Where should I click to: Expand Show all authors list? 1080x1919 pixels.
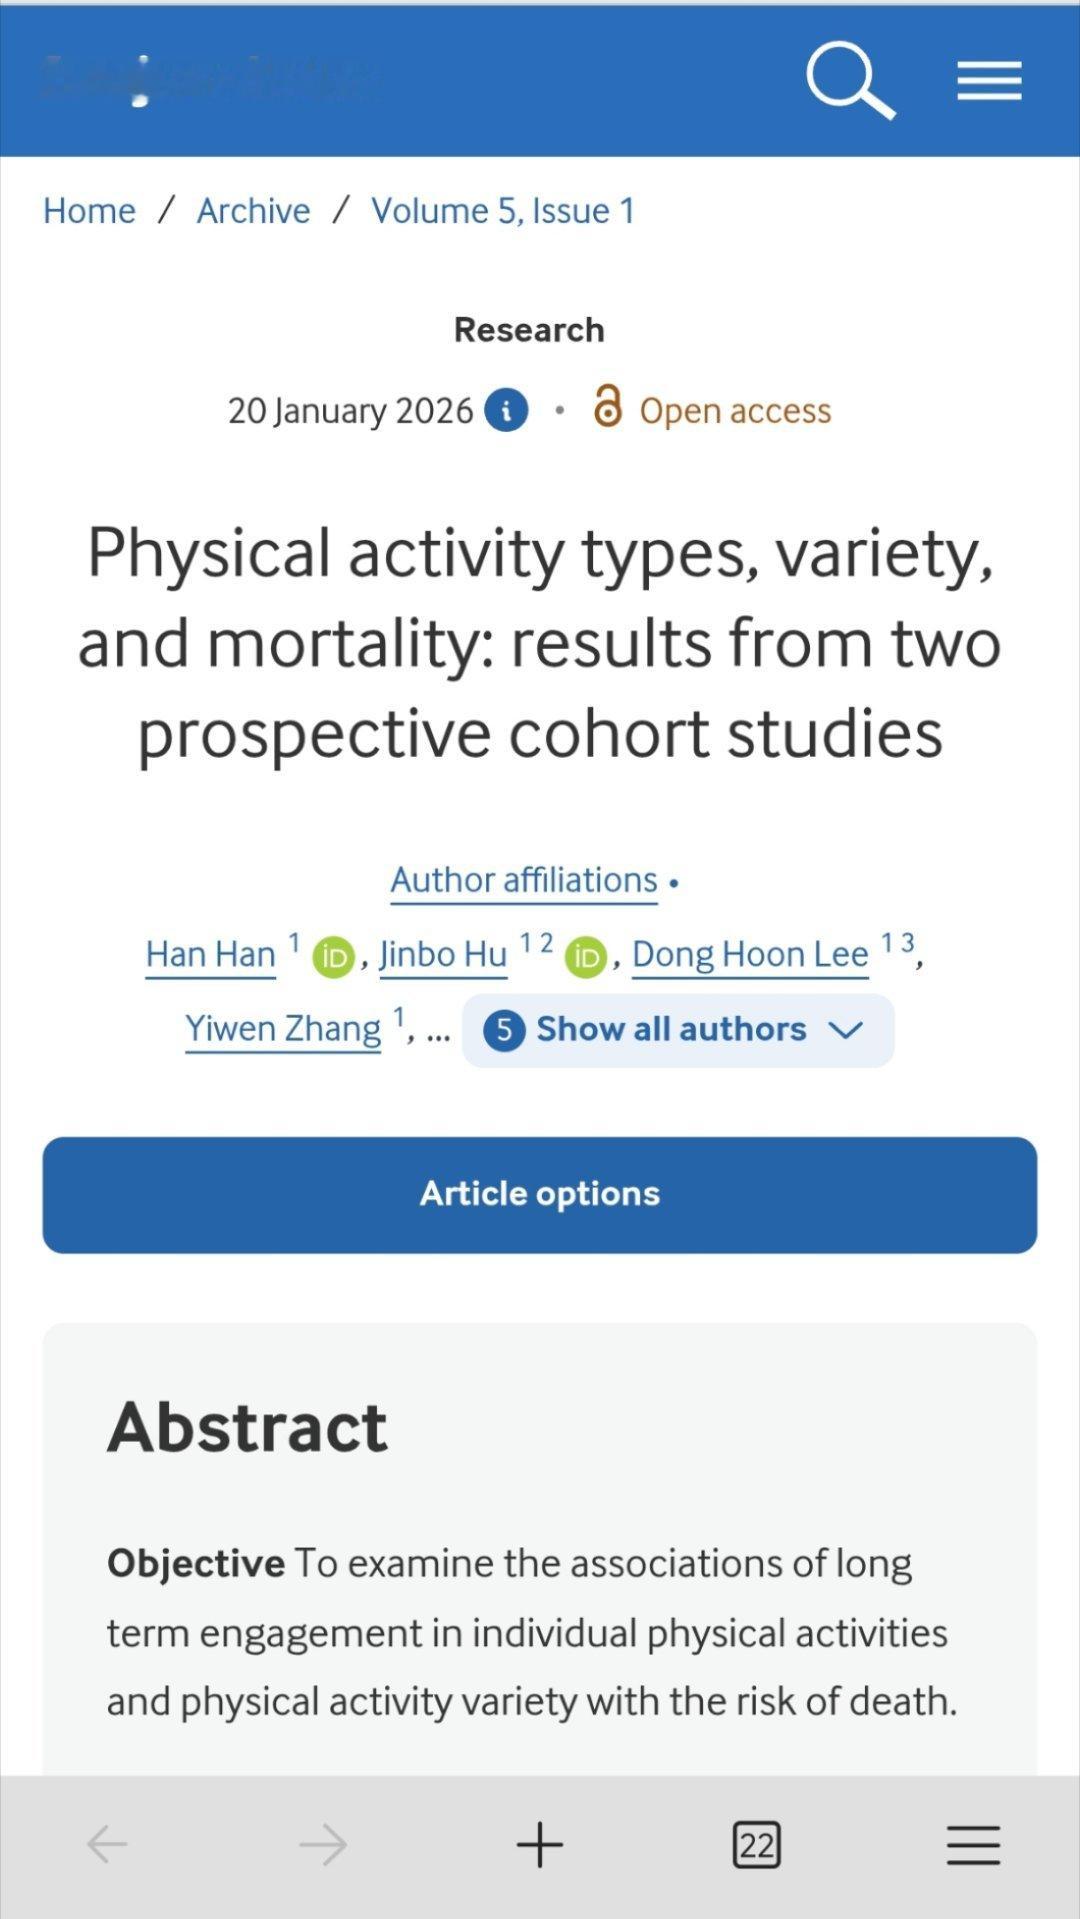[670, 1029]
